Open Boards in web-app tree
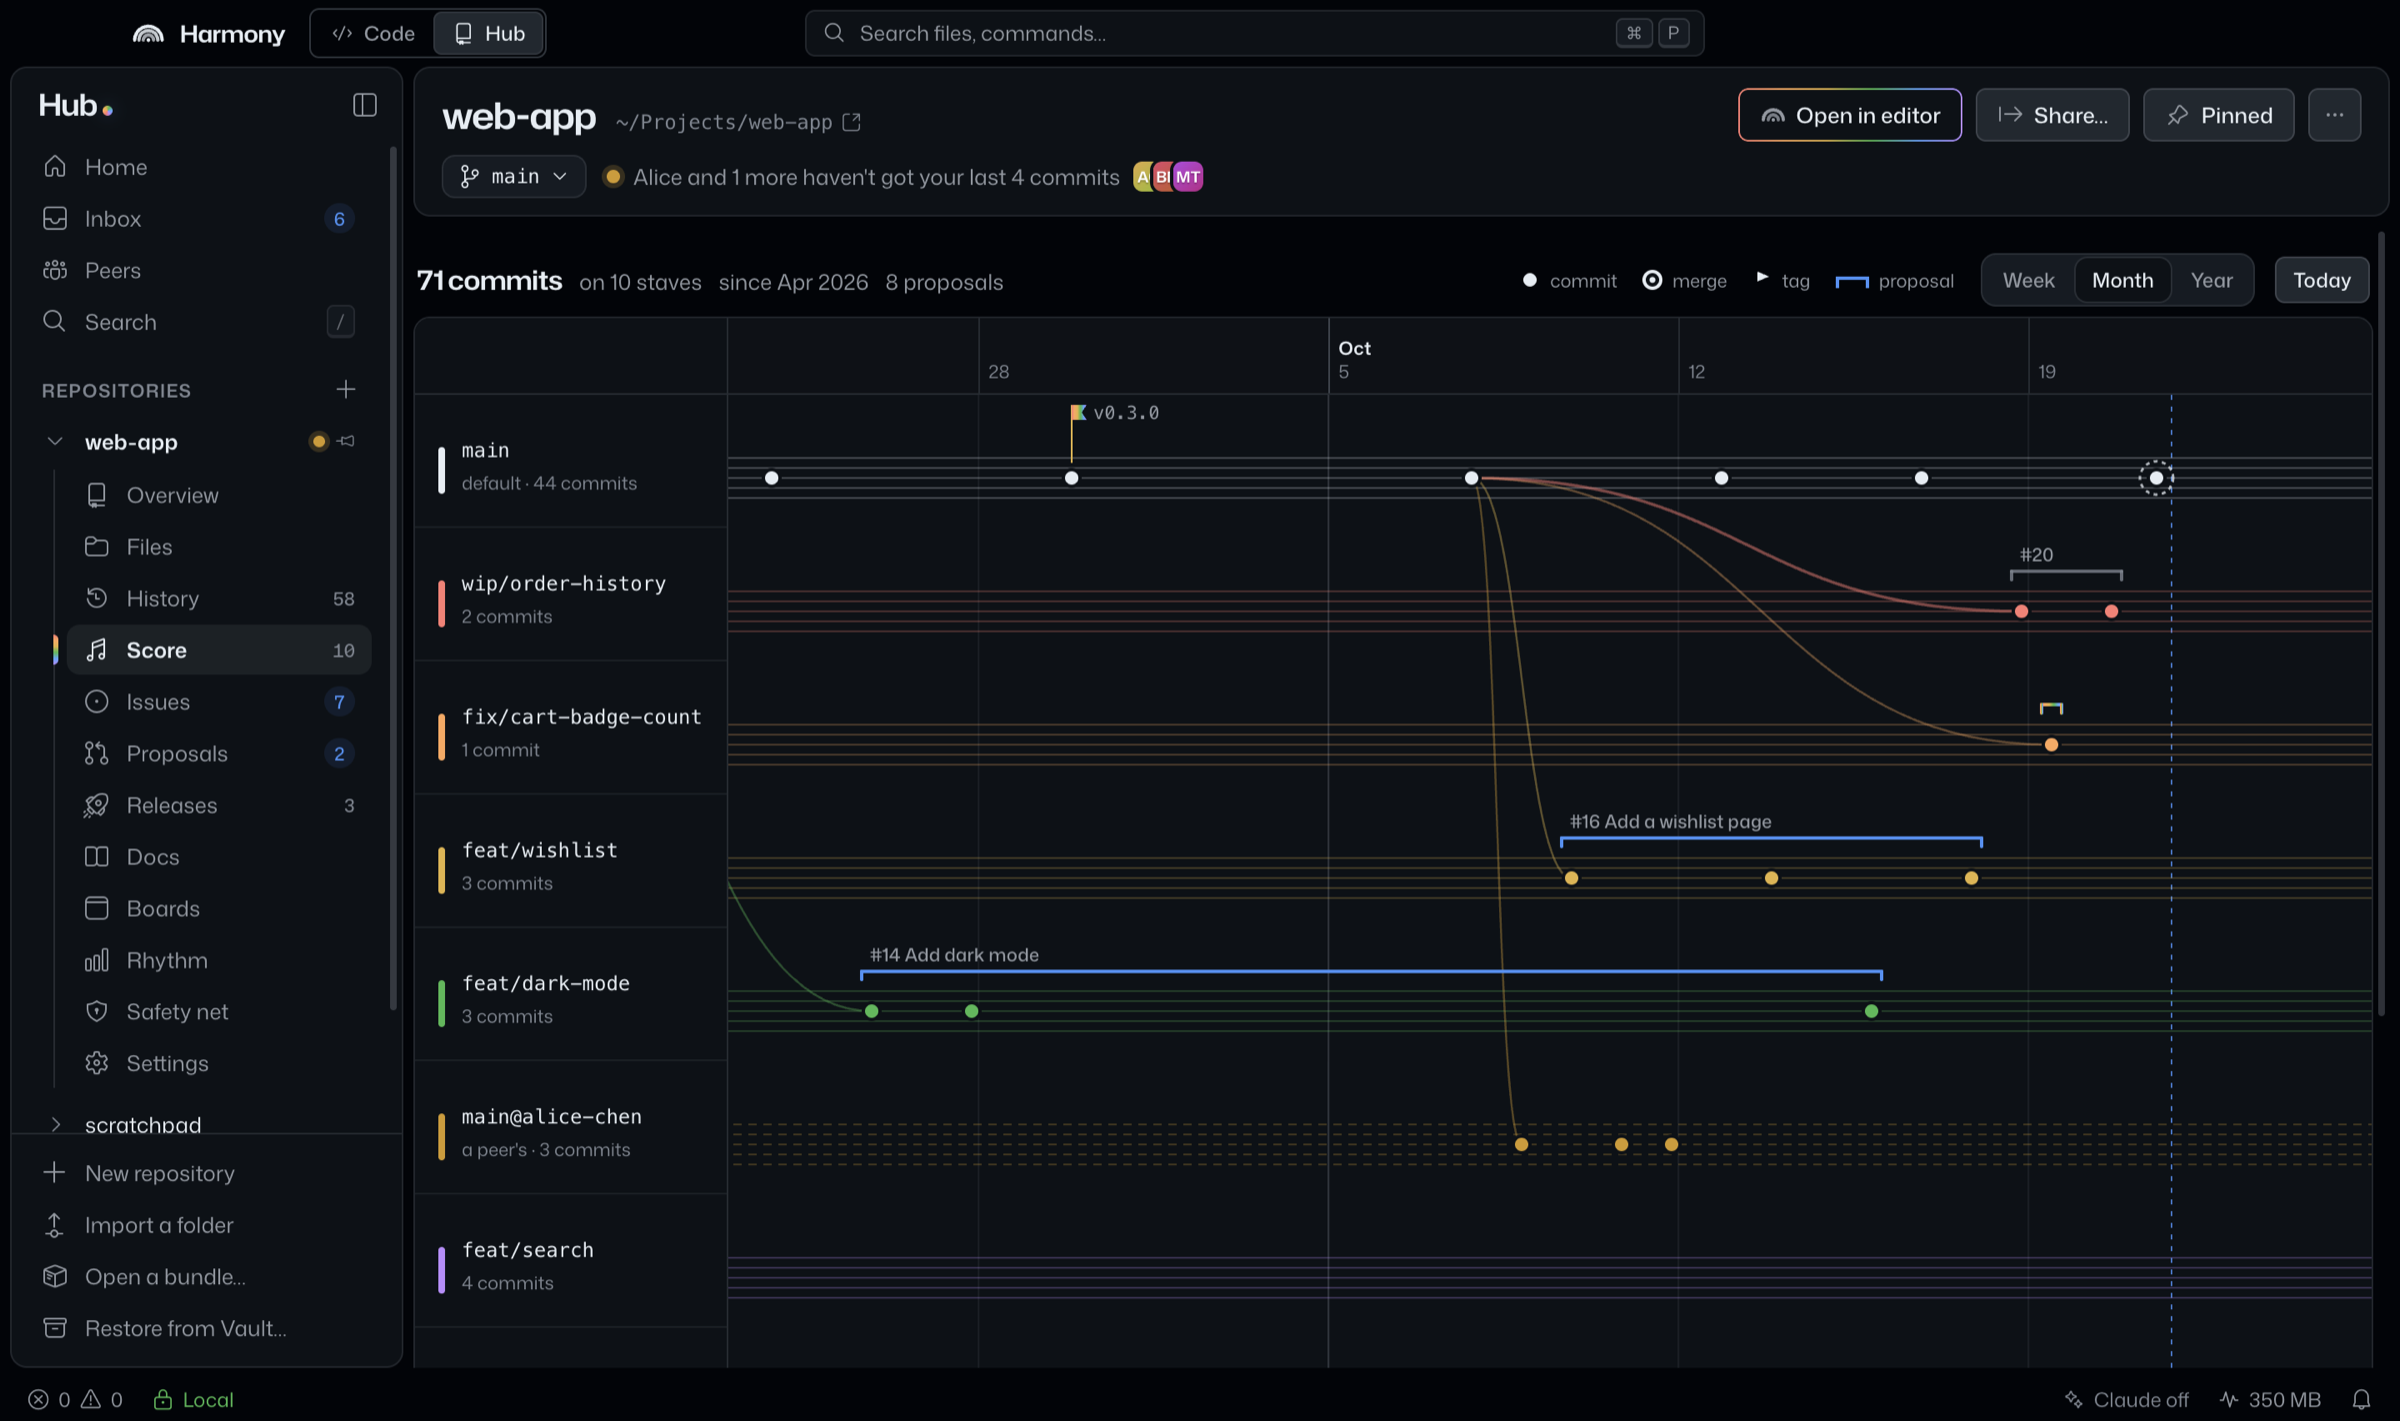Viewport: 2400px width, 1421px height. pyautogui.click(x=219, y=908)
